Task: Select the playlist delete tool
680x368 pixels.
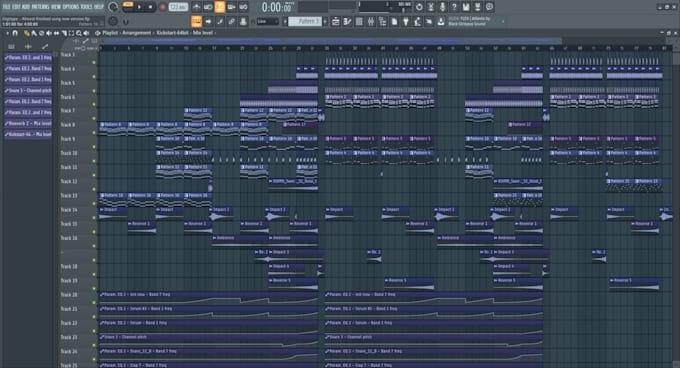Action: [x=42, y=33]
